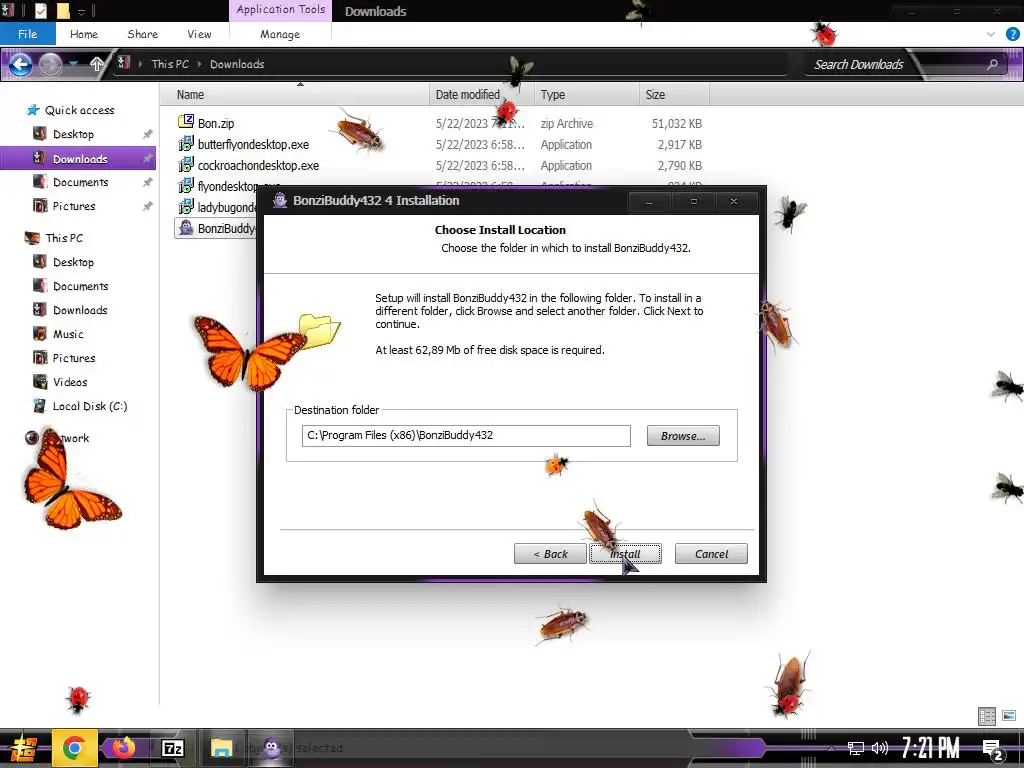1024x768 pixels.
Task: Switch to the Share ribbon tab
Action: click(x=142, y=34)
